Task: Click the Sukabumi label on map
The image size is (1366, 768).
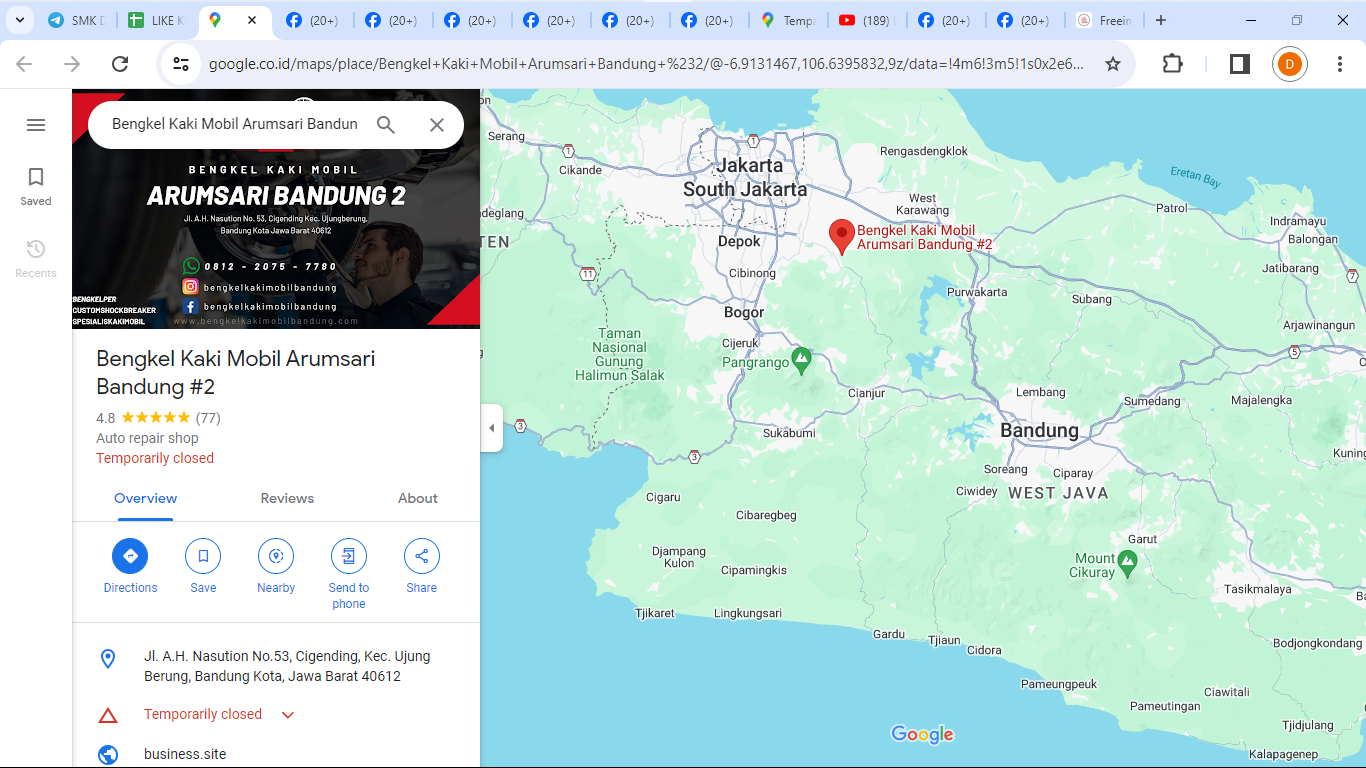Action: coord(789,433)
